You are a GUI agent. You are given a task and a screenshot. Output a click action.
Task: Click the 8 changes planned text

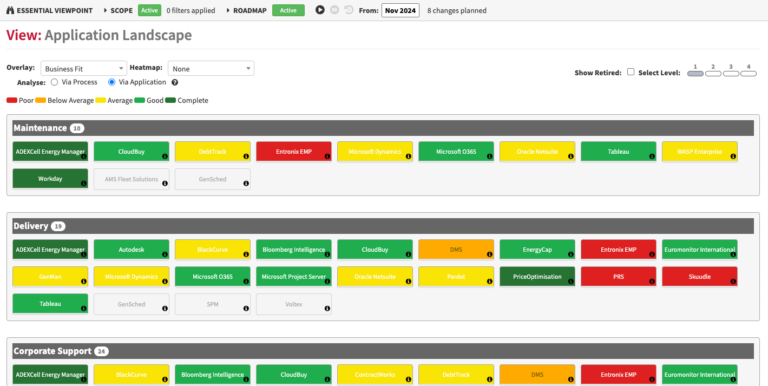tap(457, 10)
